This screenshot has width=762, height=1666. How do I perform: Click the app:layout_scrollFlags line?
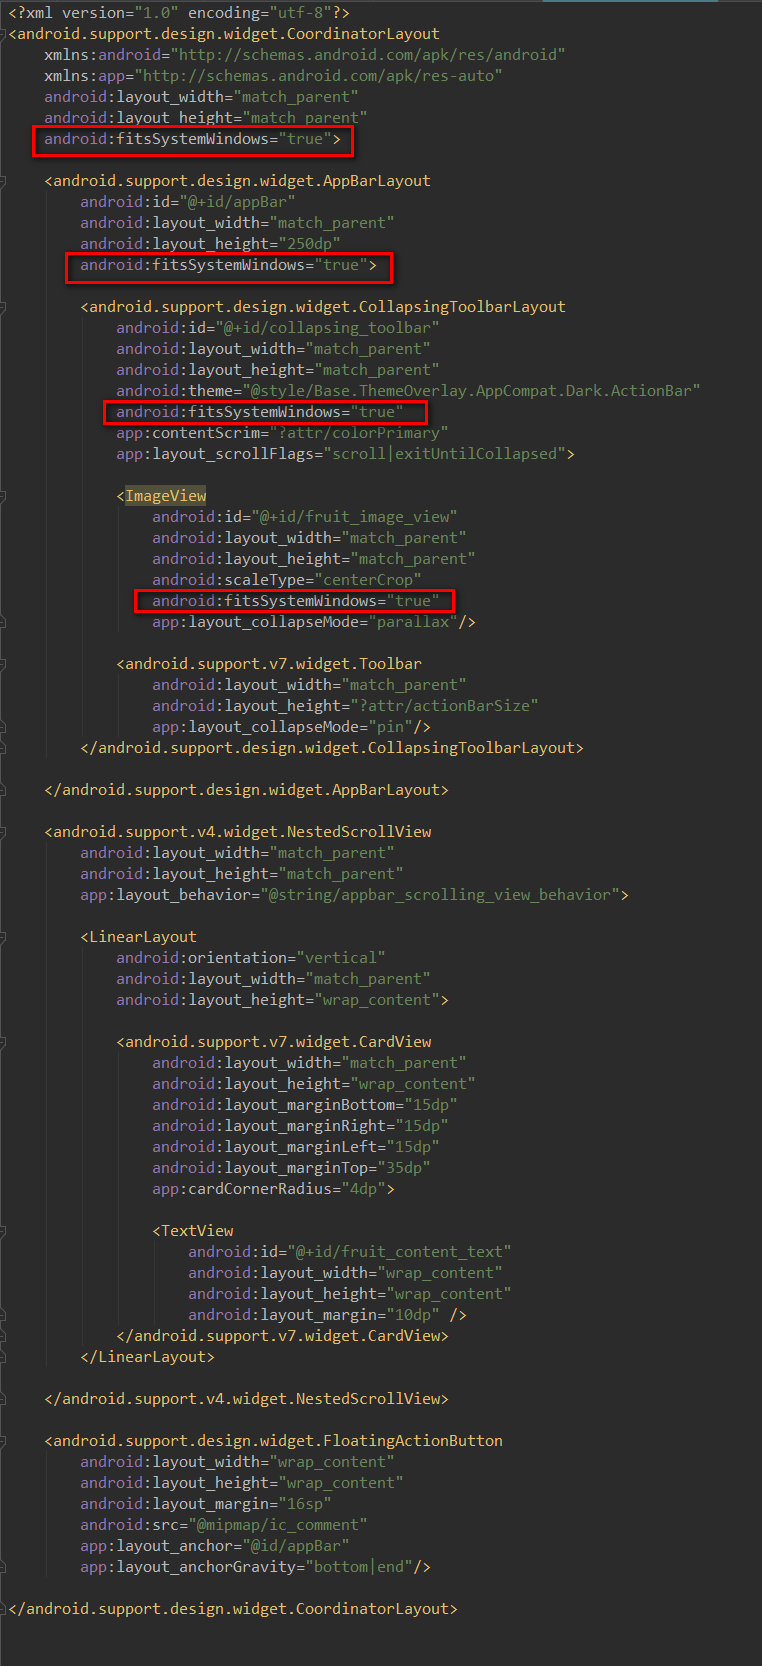[345, 454]
